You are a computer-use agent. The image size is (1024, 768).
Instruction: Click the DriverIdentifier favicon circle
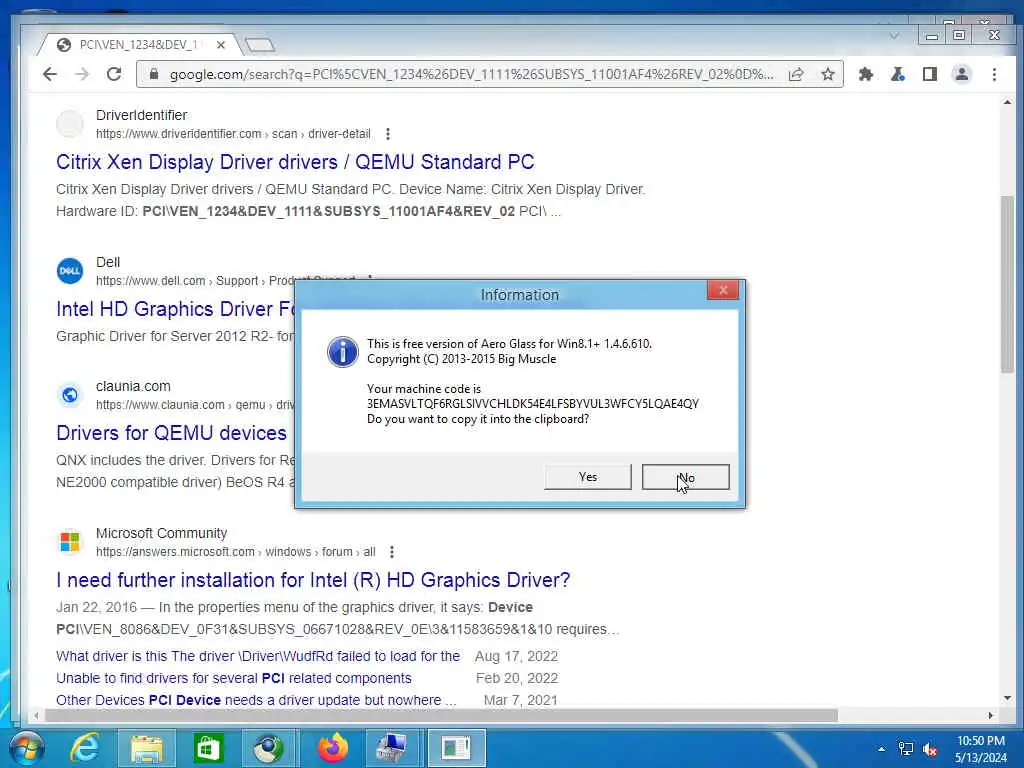coord(70,124)
